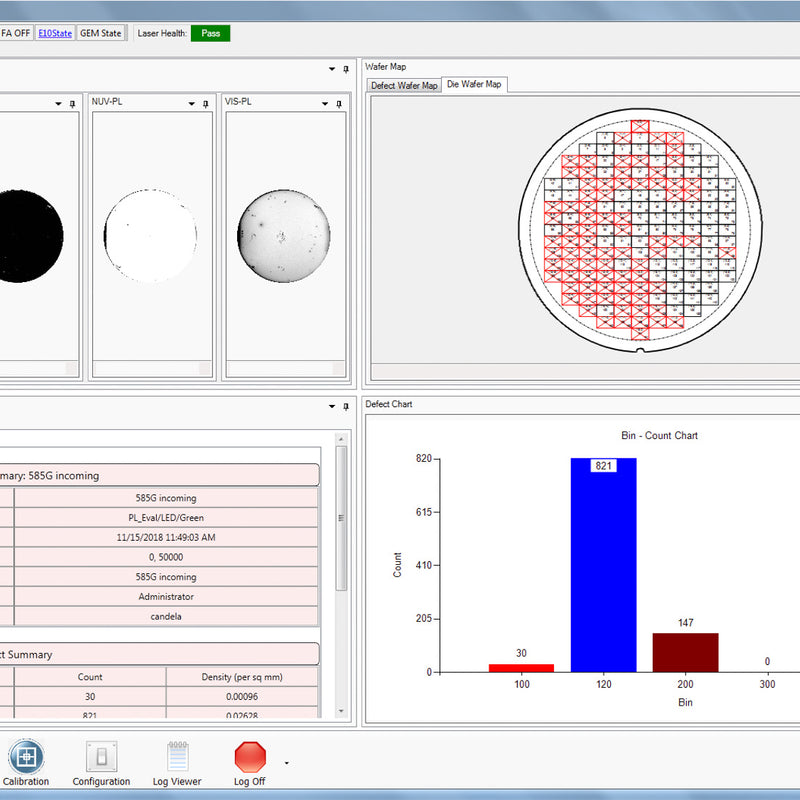Launch the Log Viewer
The image size is (800, 800).
pyautogui.click(x=177, y=757)
